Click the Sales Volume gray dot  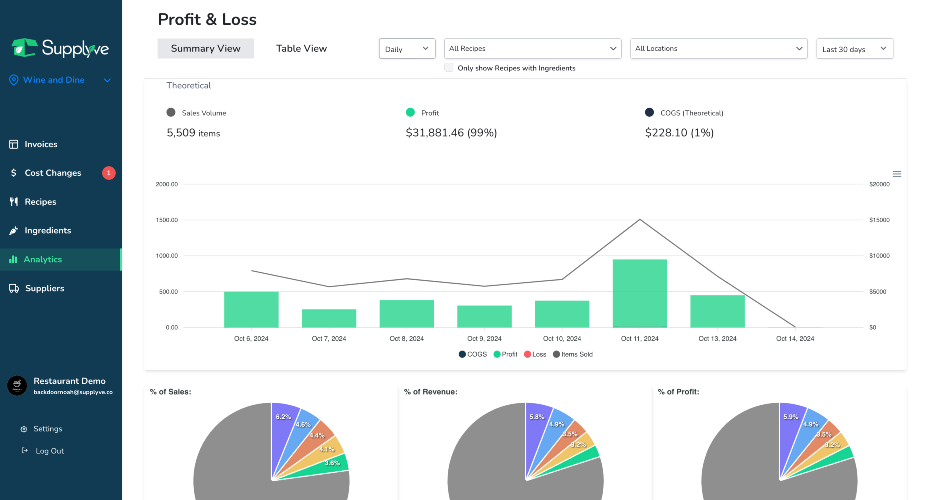[x=171, y=112]
